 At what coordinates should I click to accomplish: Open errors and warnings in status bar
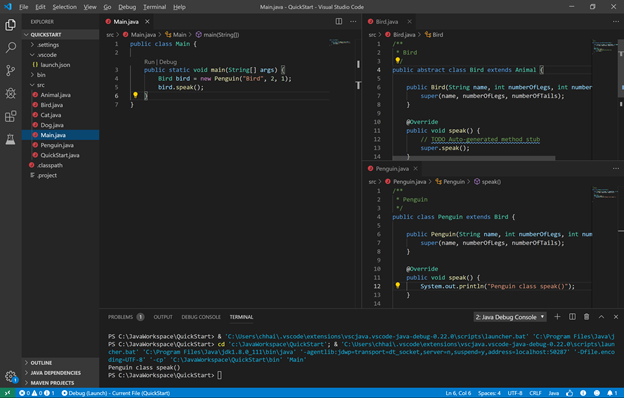37,393
